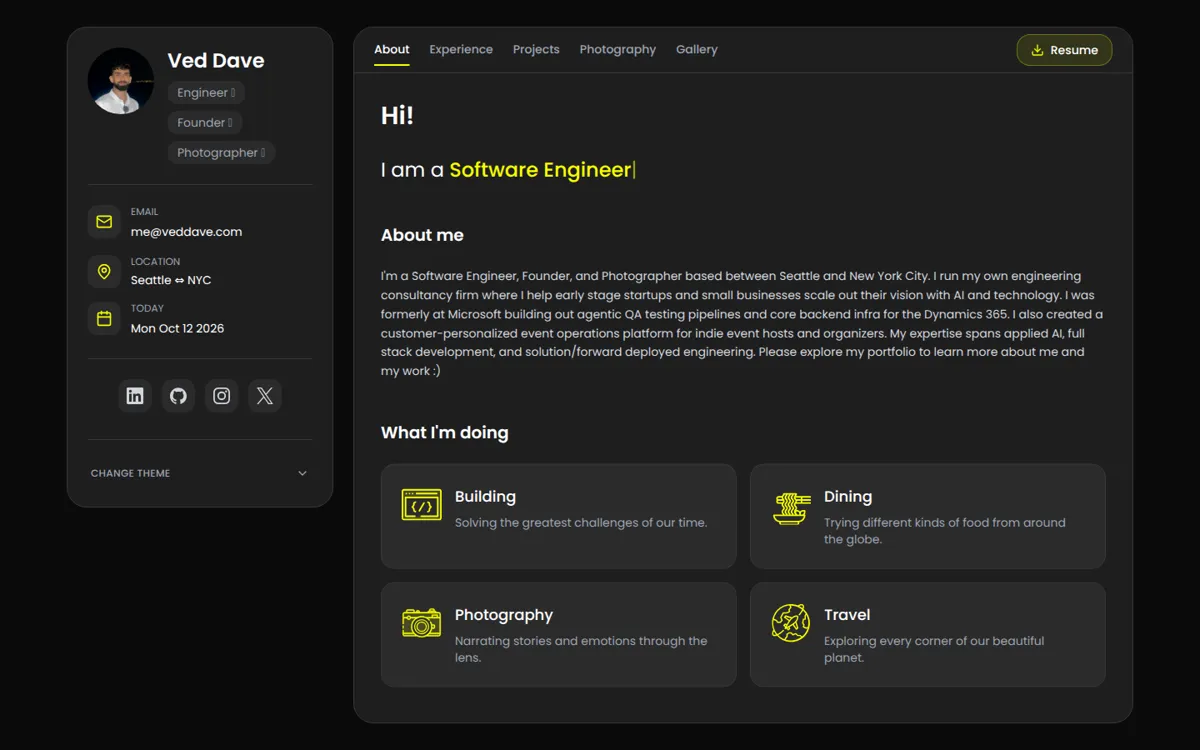The width and height of the screenshot is (1200, 750).
Task: Click the Founder tag badge
Action: 205,123
